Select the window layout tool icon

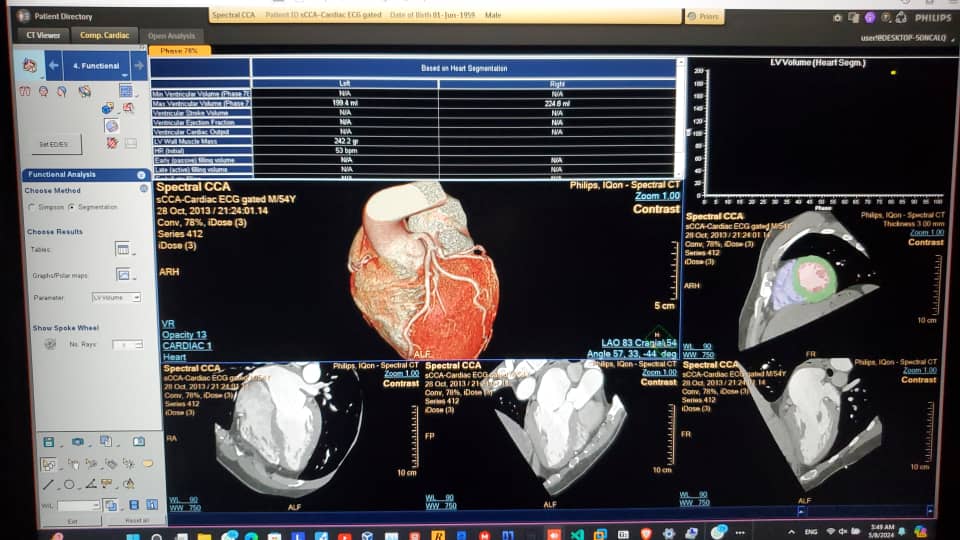point(48,465)
